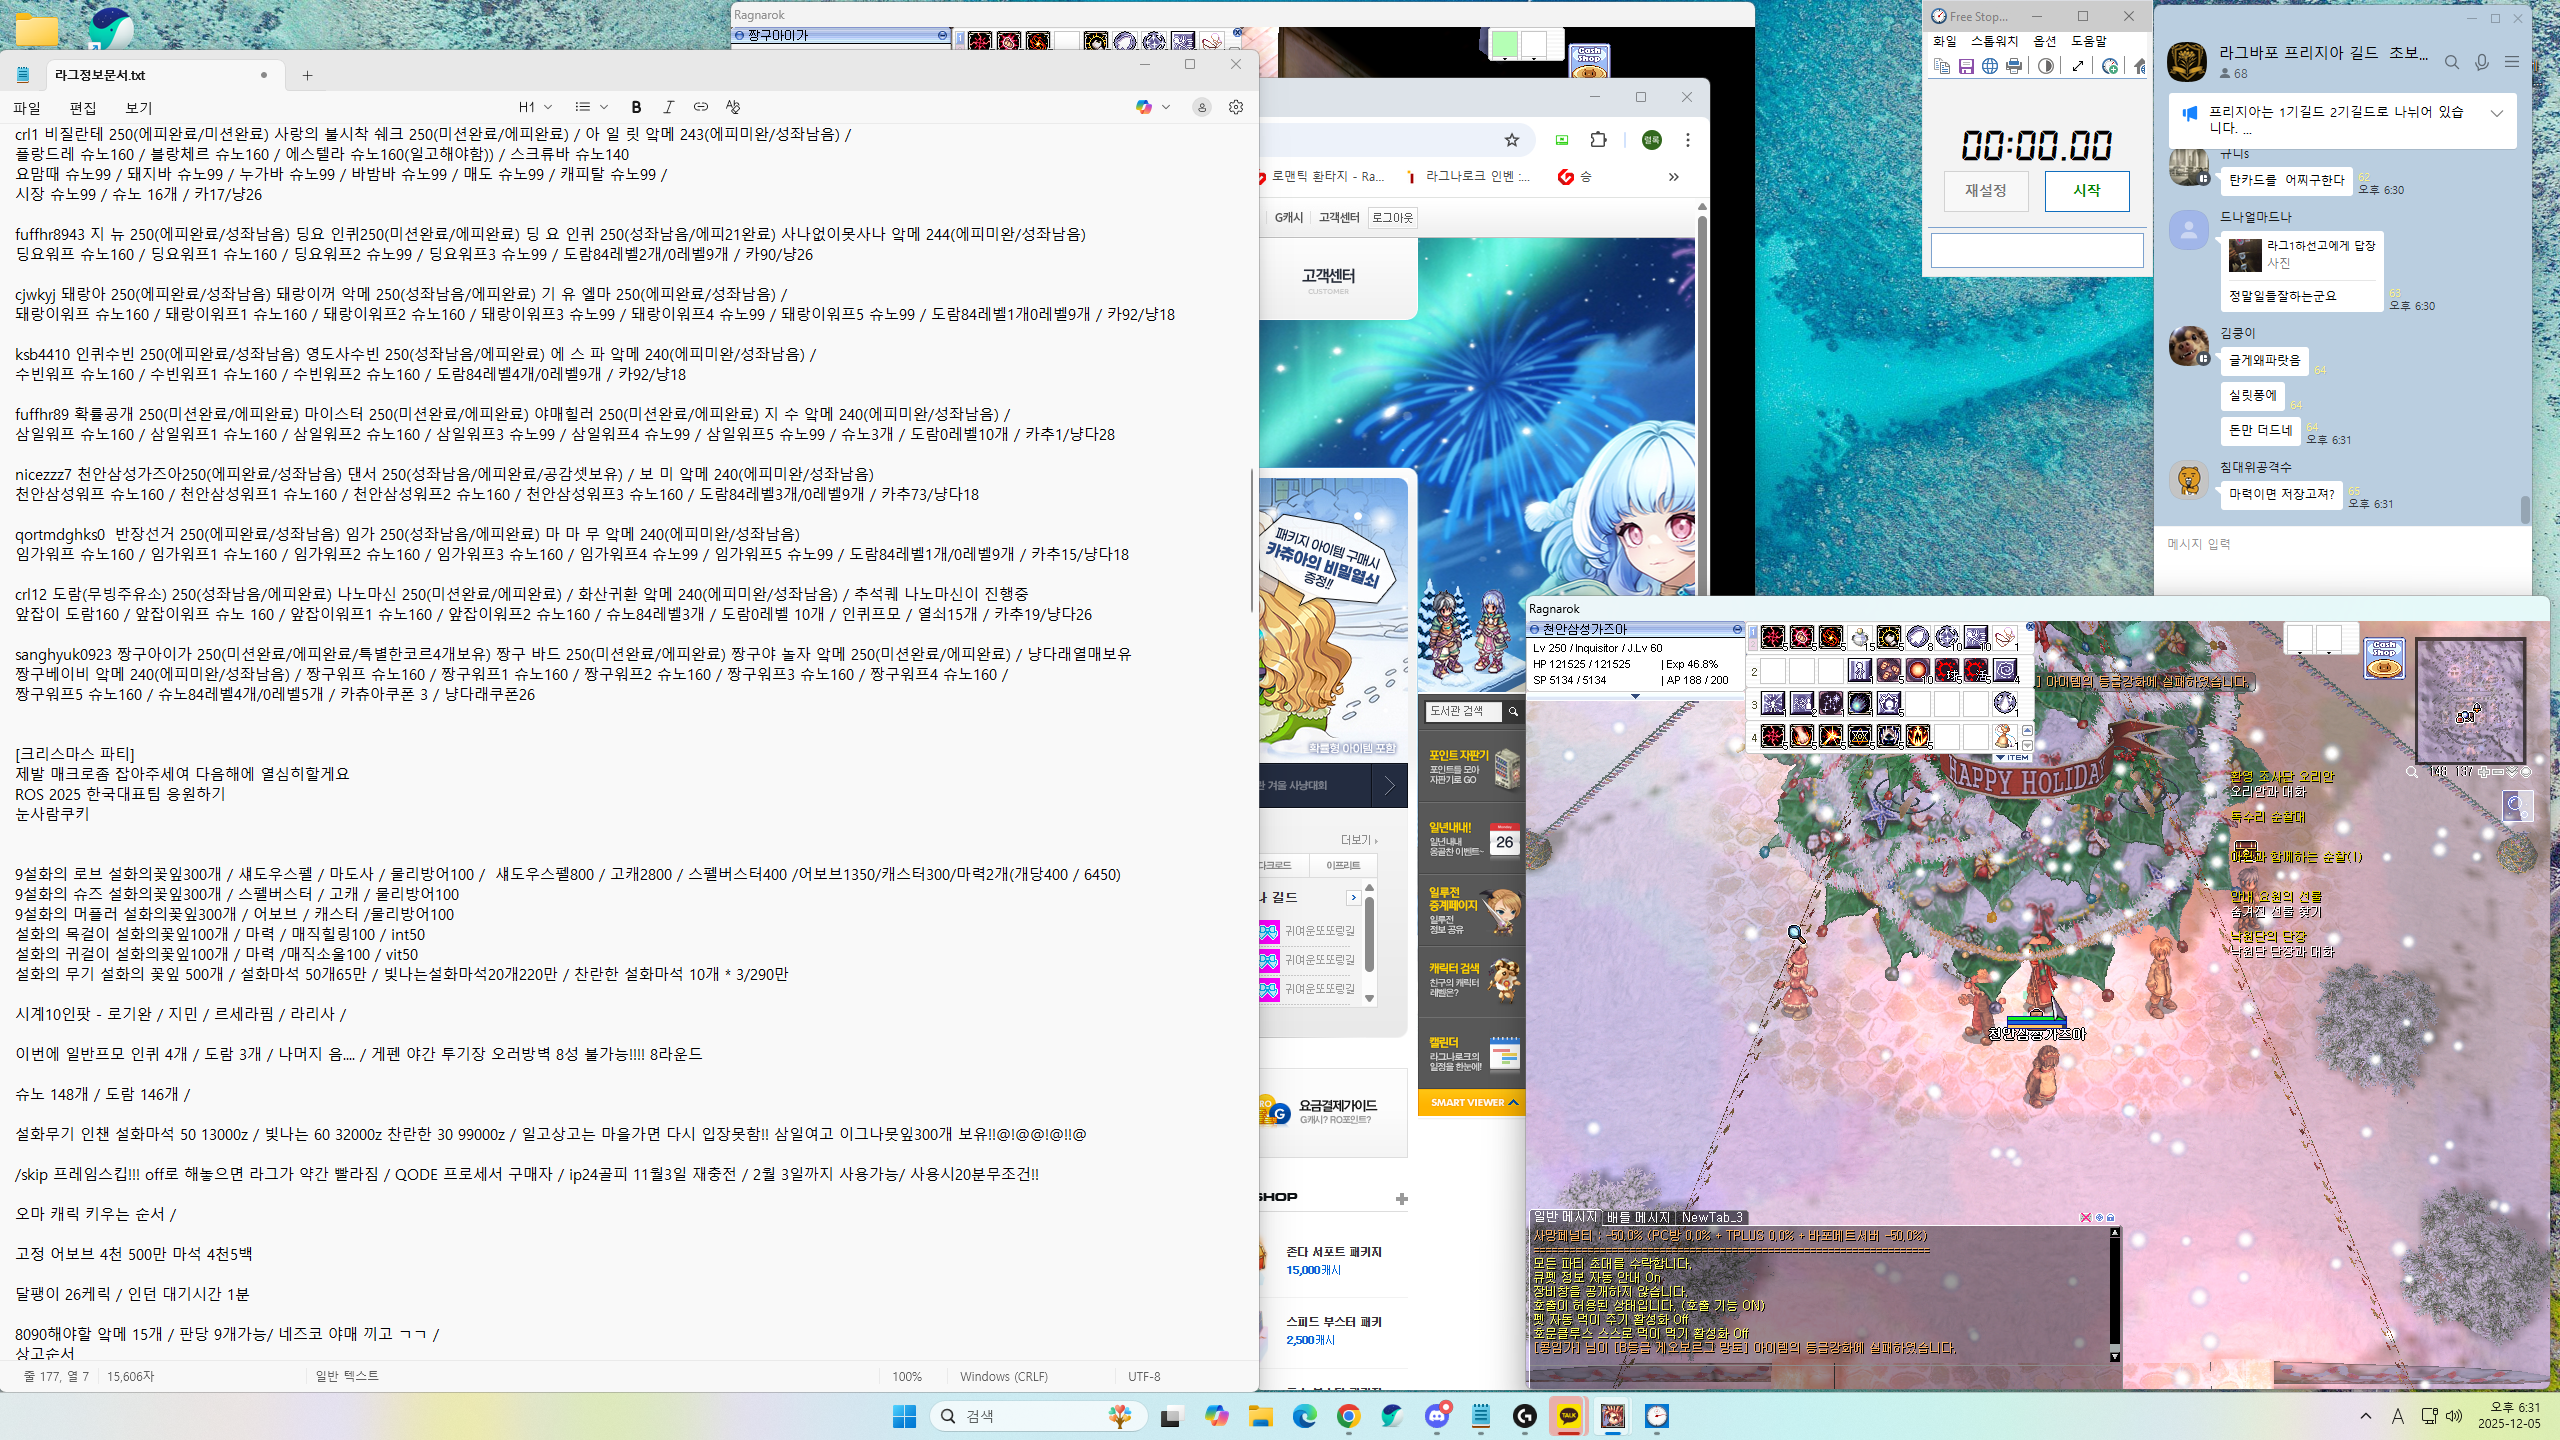Click the 로그아웃 link on the webpage

(1392, 217)
